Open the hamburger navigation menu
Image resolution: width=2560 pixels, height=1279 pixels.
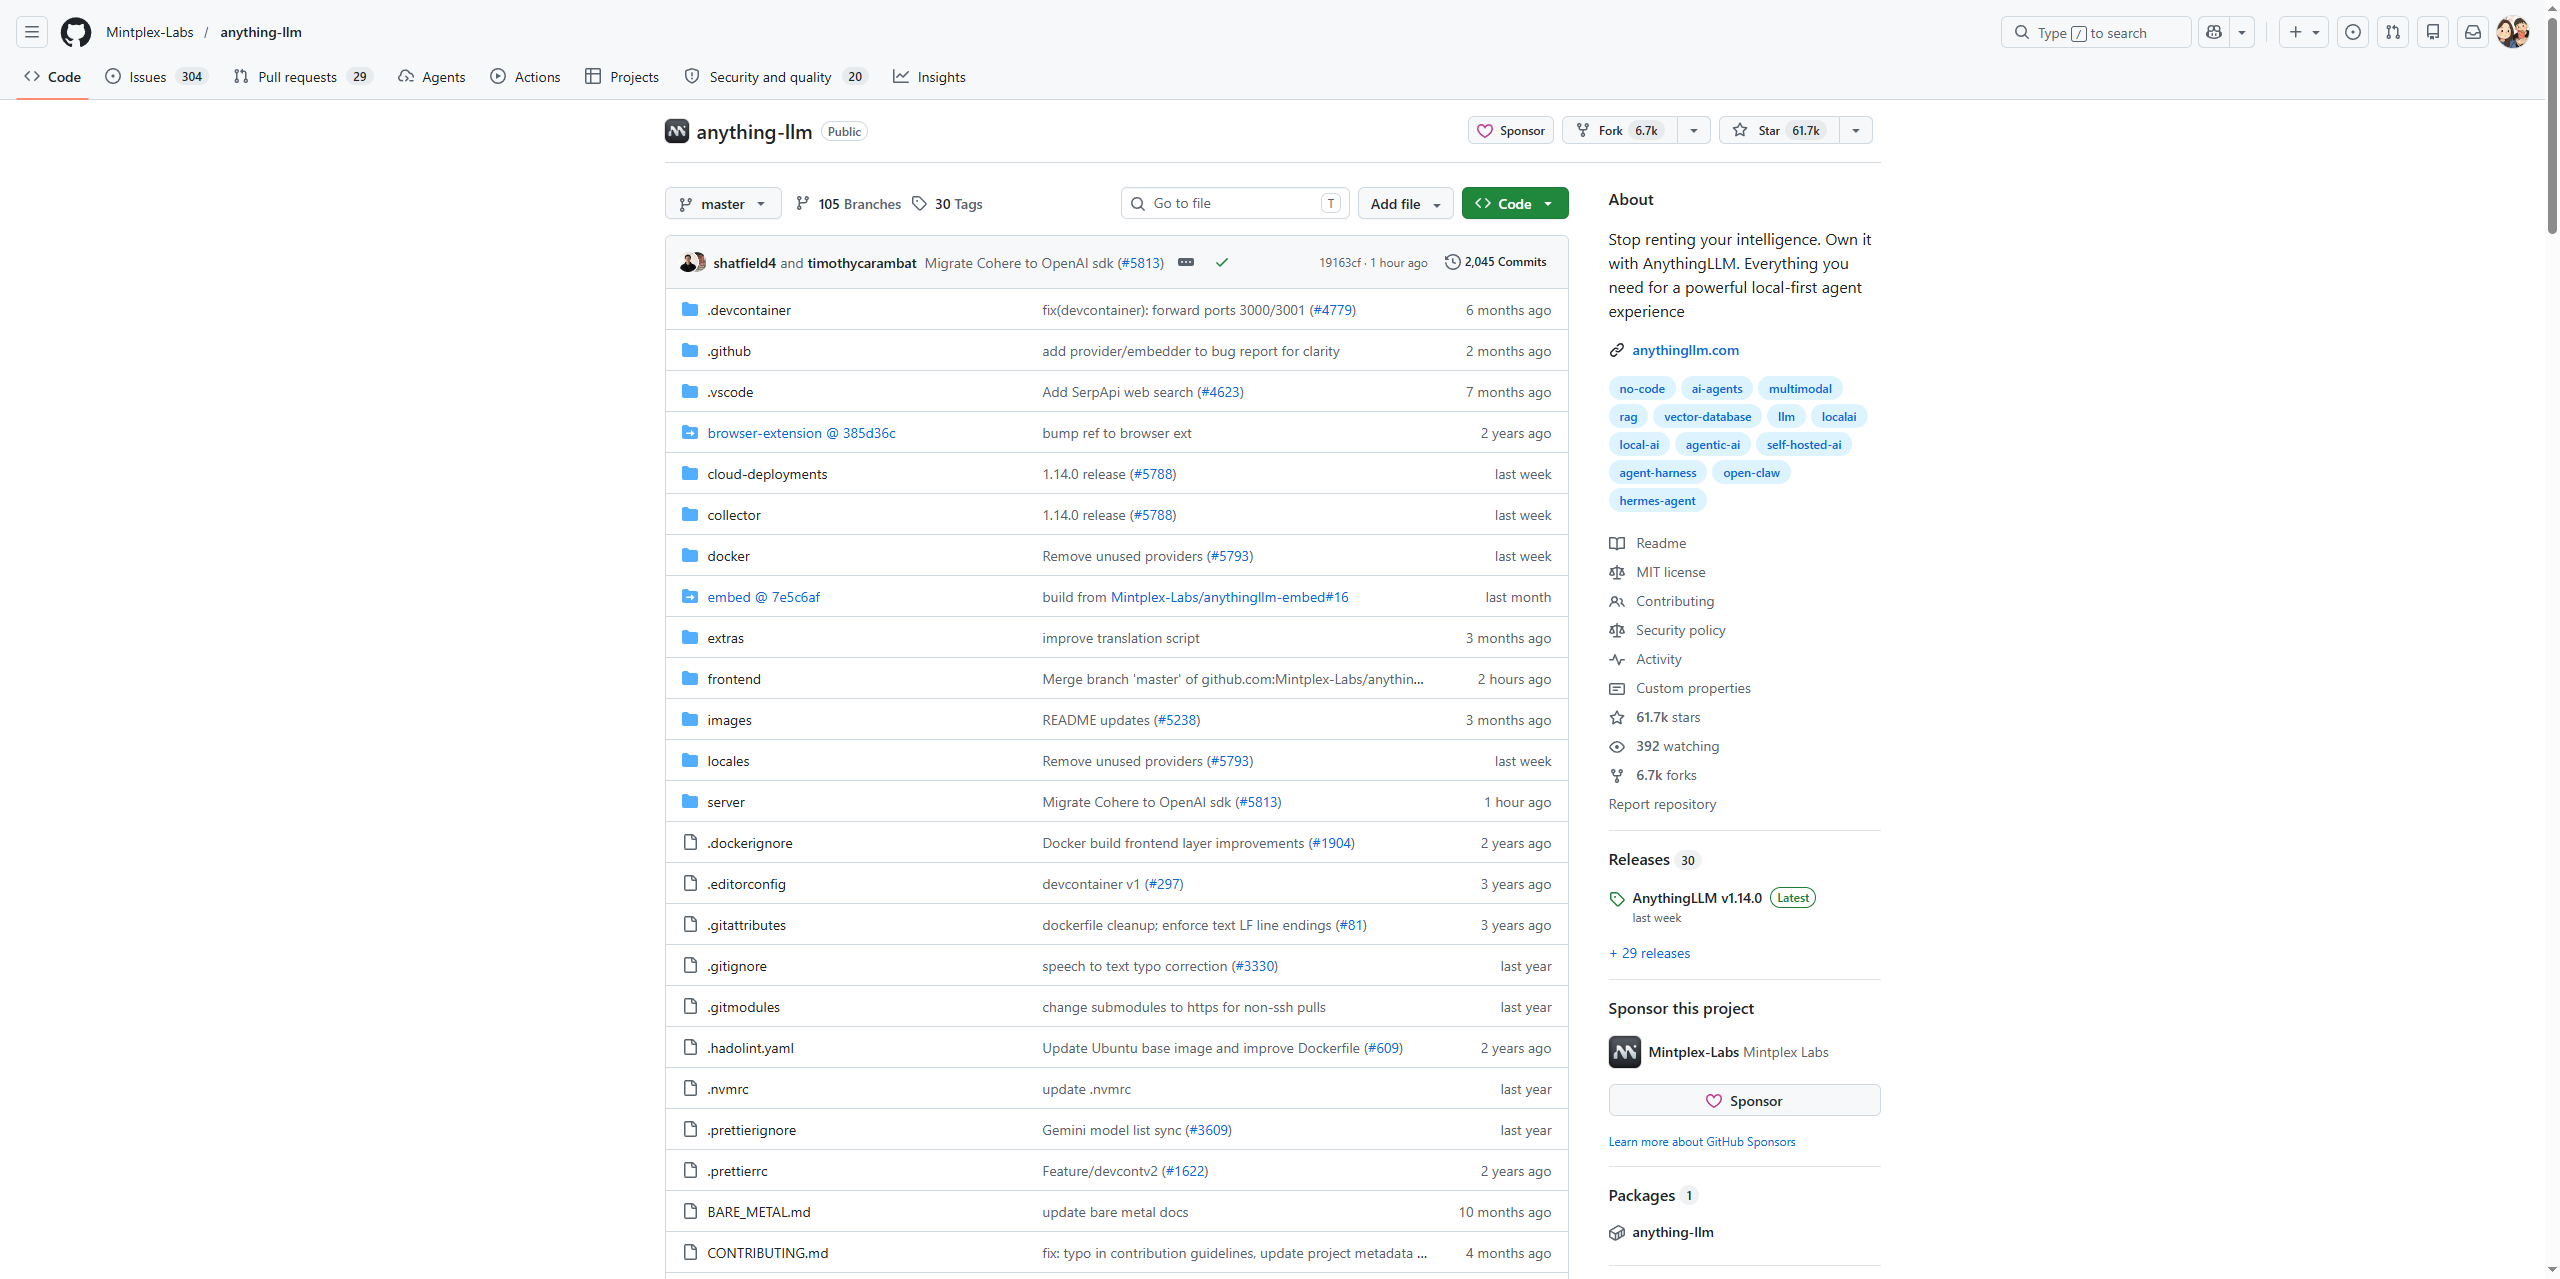(x=32, y=32)
